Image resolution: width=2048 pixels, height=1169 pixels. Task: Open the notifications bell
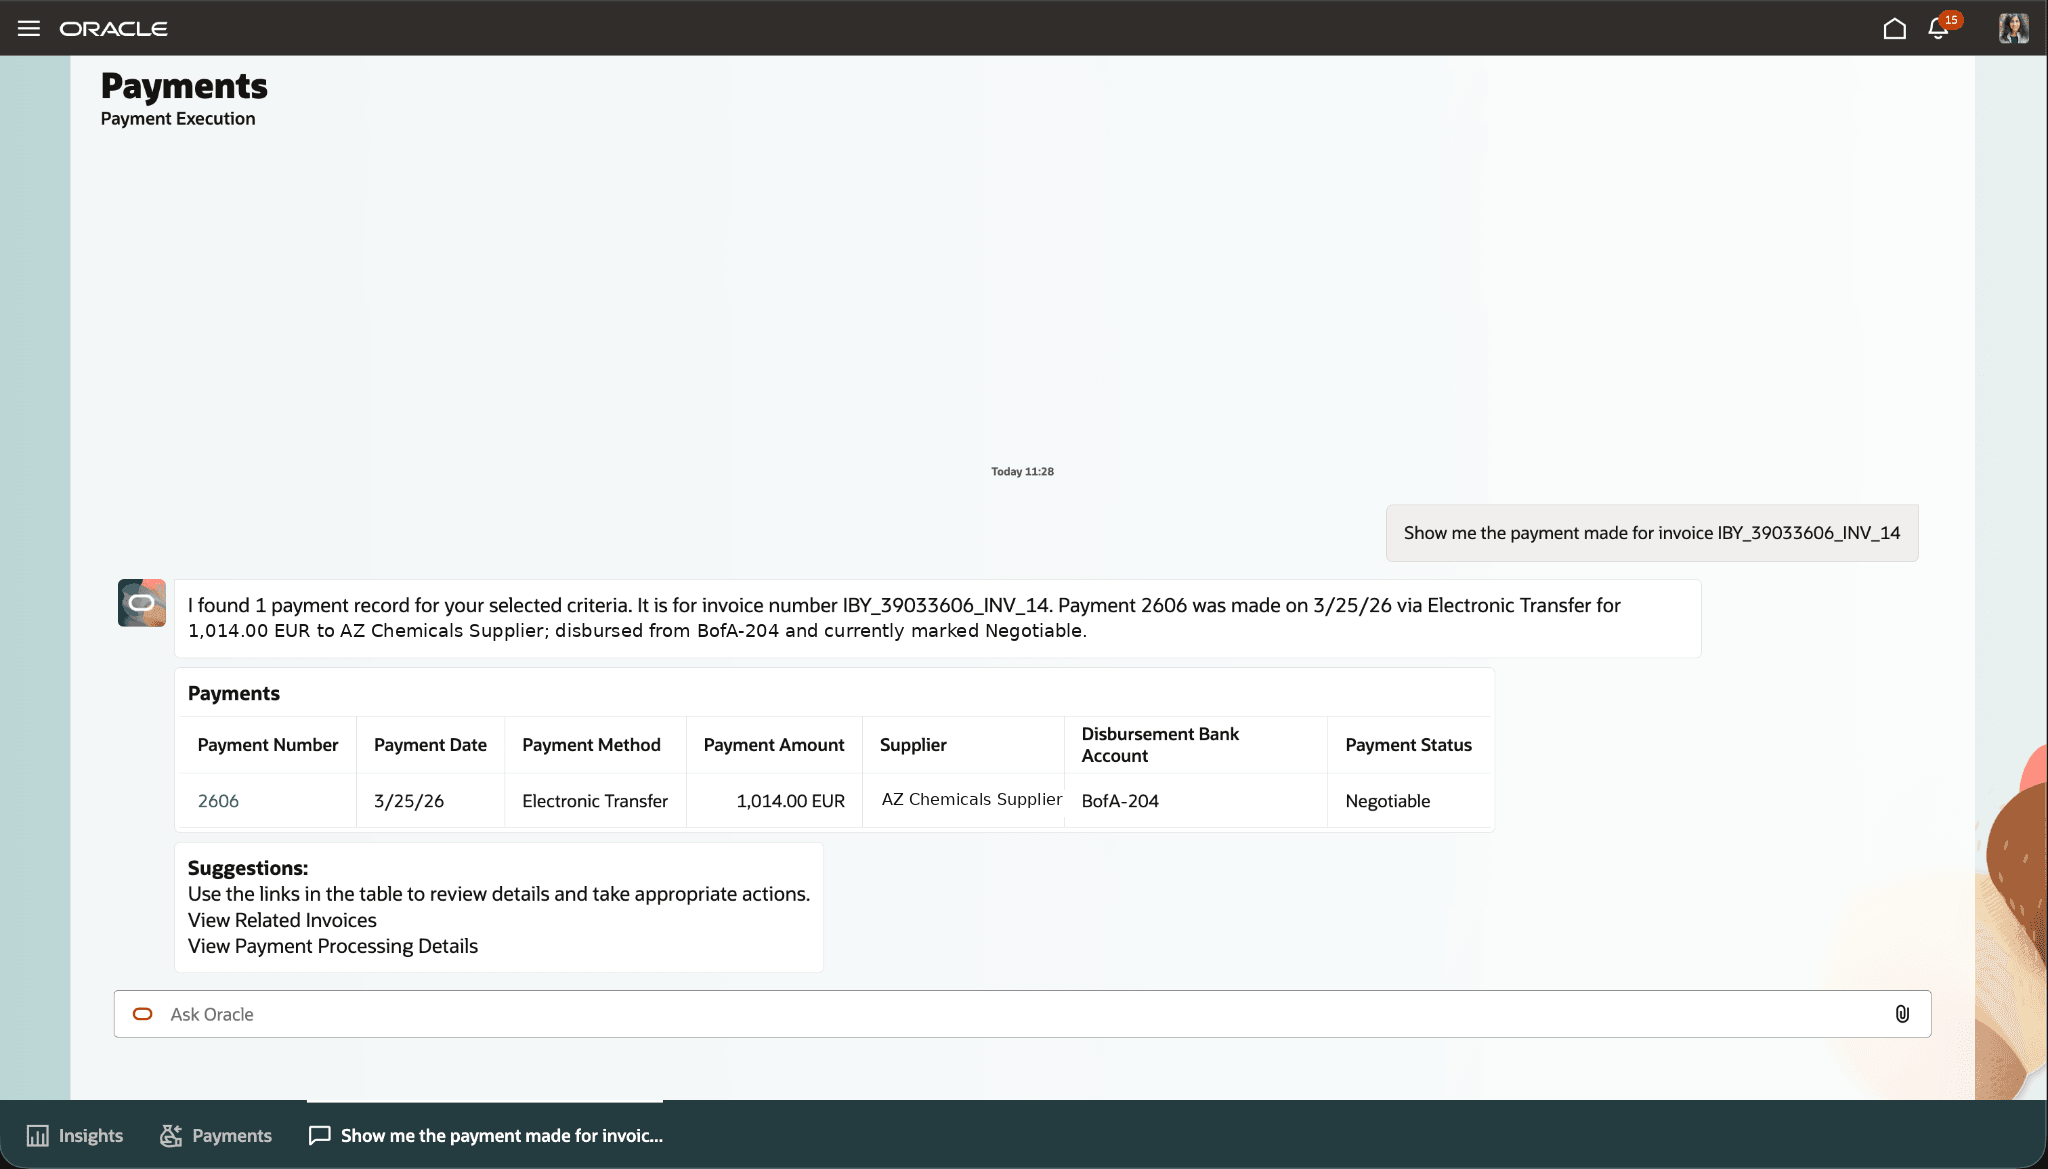coord(1938,29)
